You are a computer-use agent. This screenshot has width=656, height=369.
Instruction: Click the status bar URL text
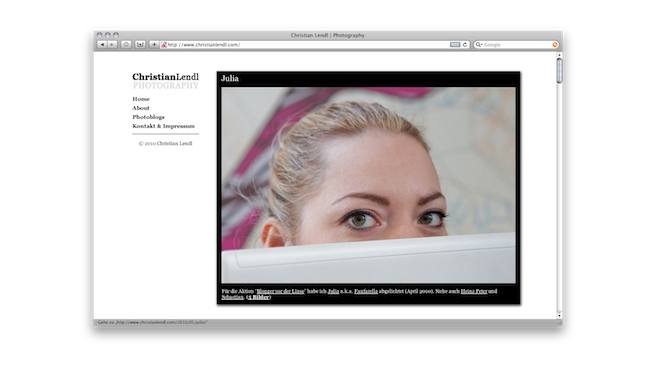pos(152,323)
